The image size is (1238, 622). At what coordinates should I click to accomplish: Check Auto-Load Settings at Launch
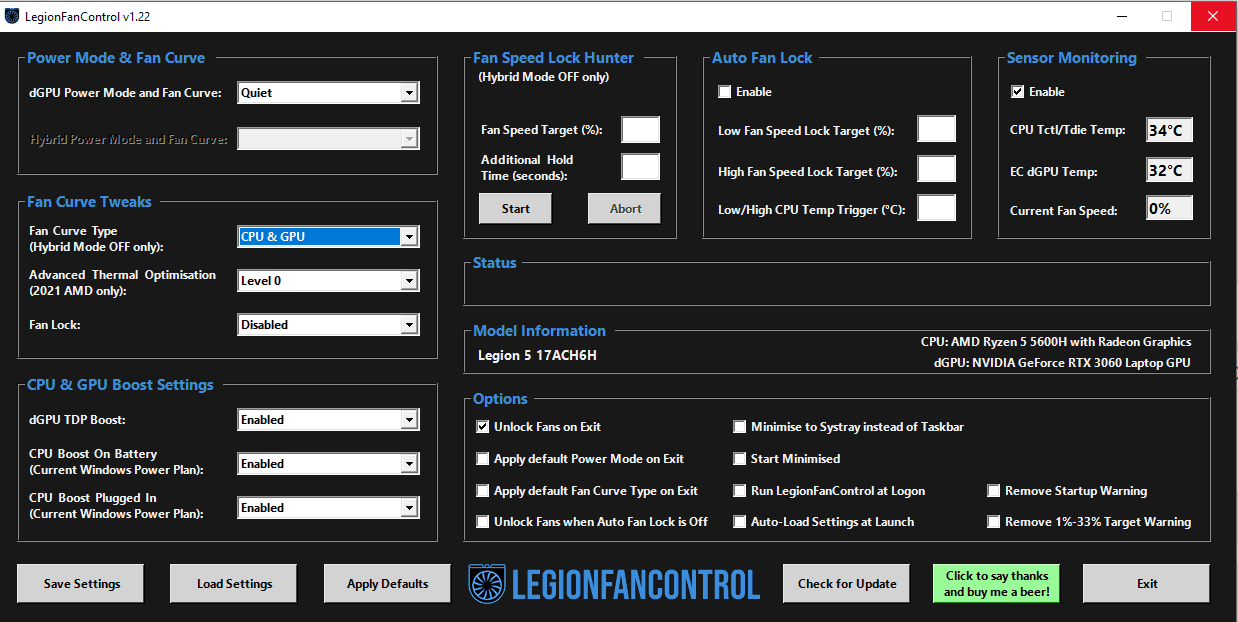point(740,522)
